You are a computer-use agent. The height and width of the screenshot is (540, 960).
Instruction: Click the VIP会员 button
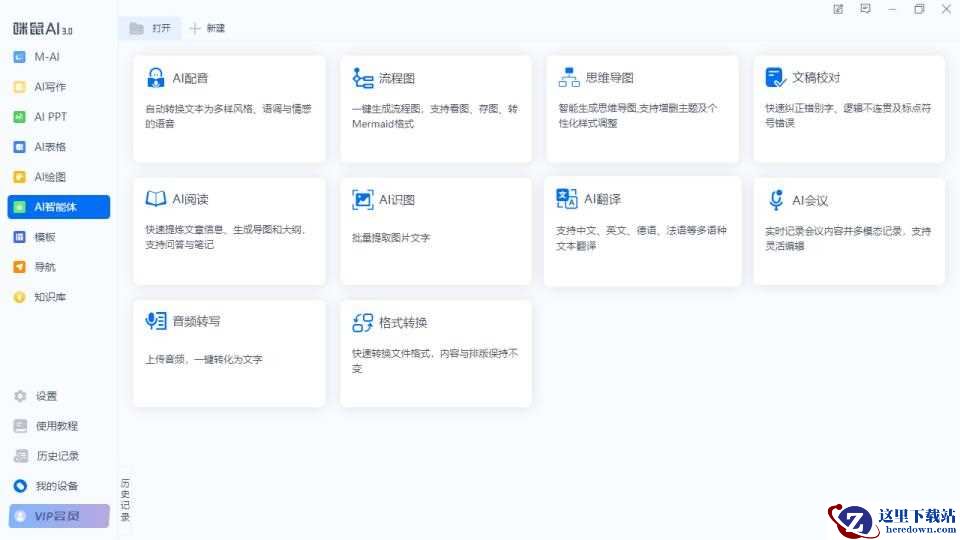[59, 516]
